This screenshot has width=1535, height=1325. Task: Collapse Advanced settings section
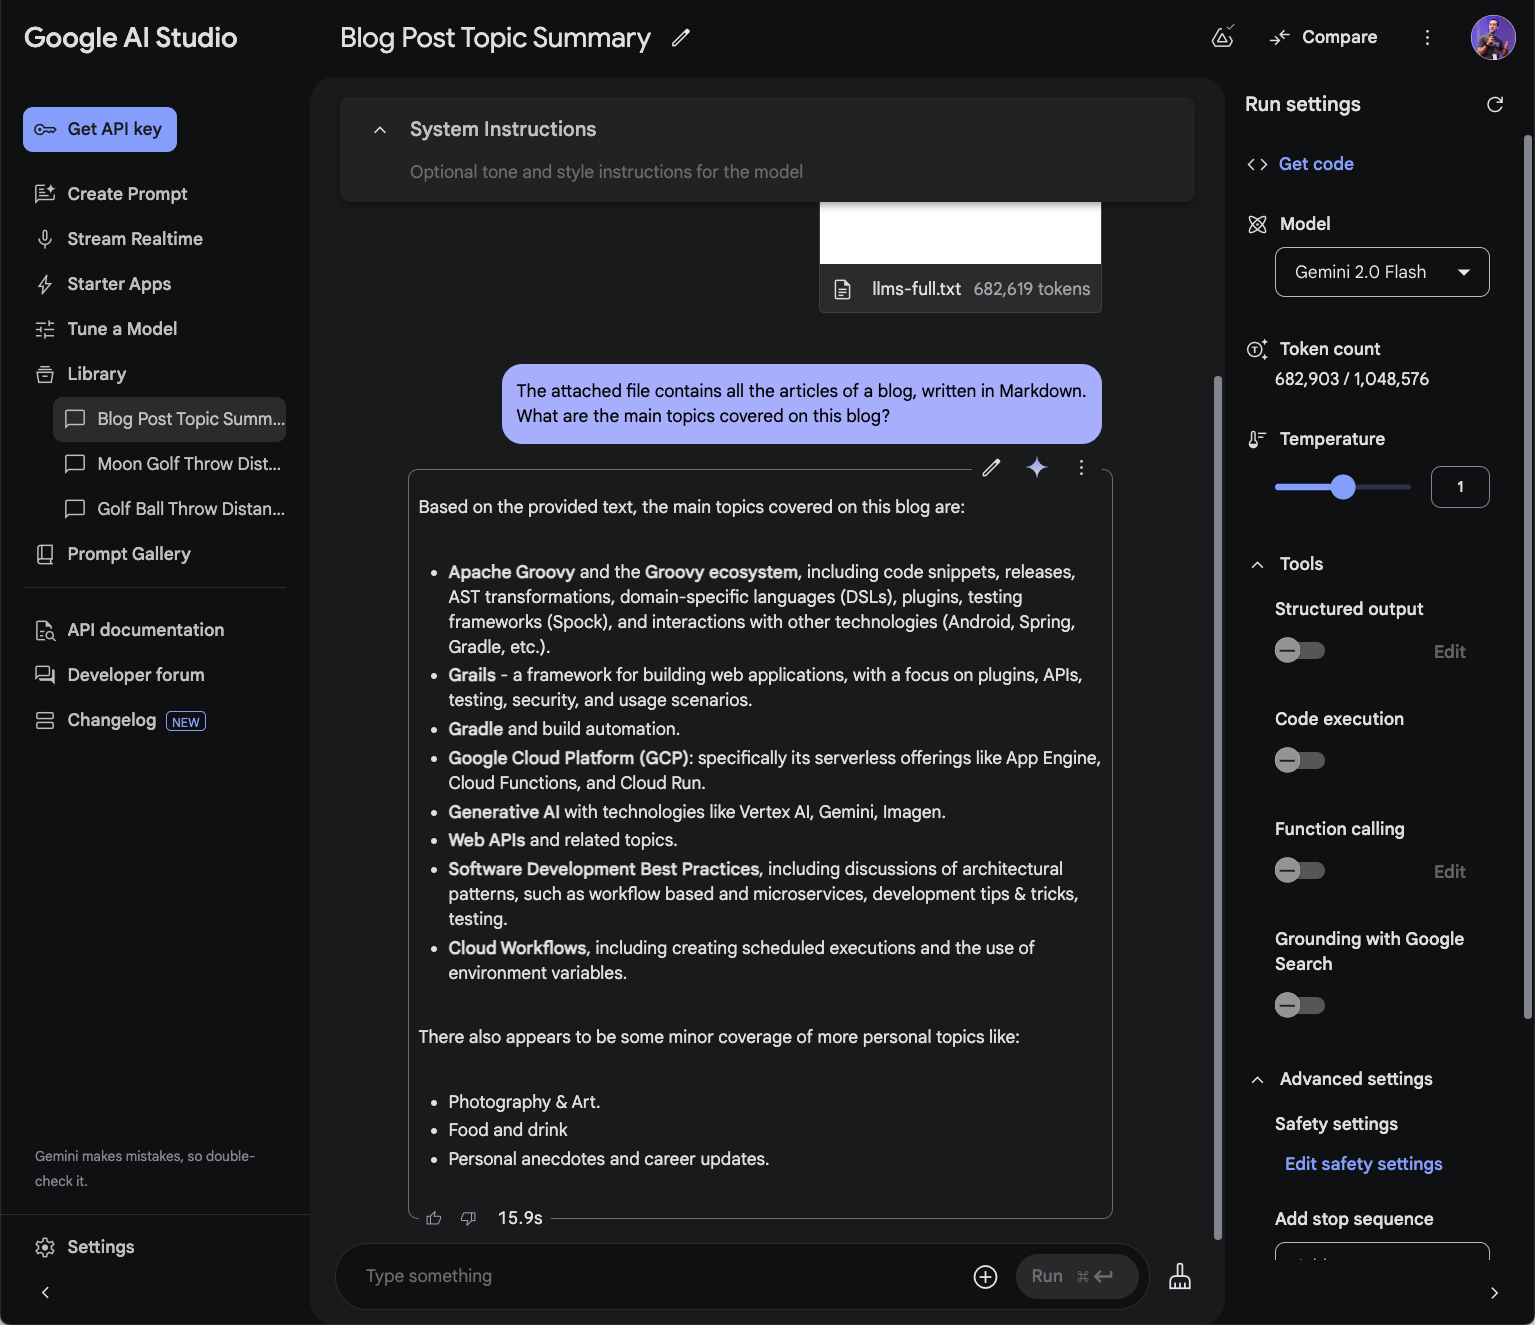(1257, 1080)
